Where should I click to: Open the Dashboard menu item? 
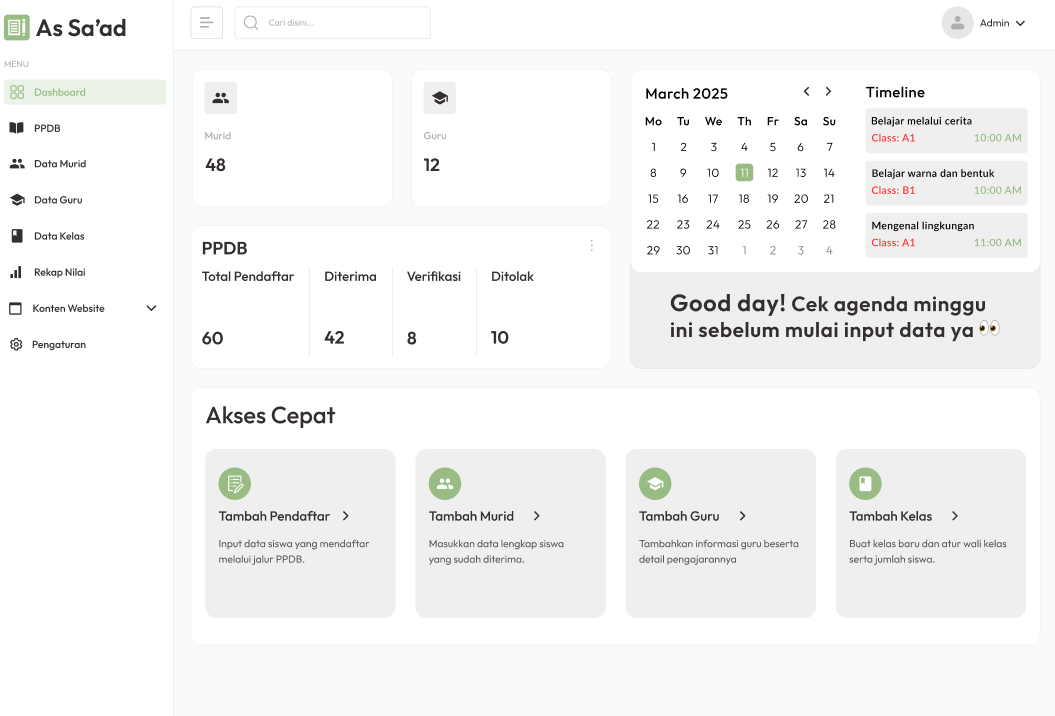click(x=85, y=92)
